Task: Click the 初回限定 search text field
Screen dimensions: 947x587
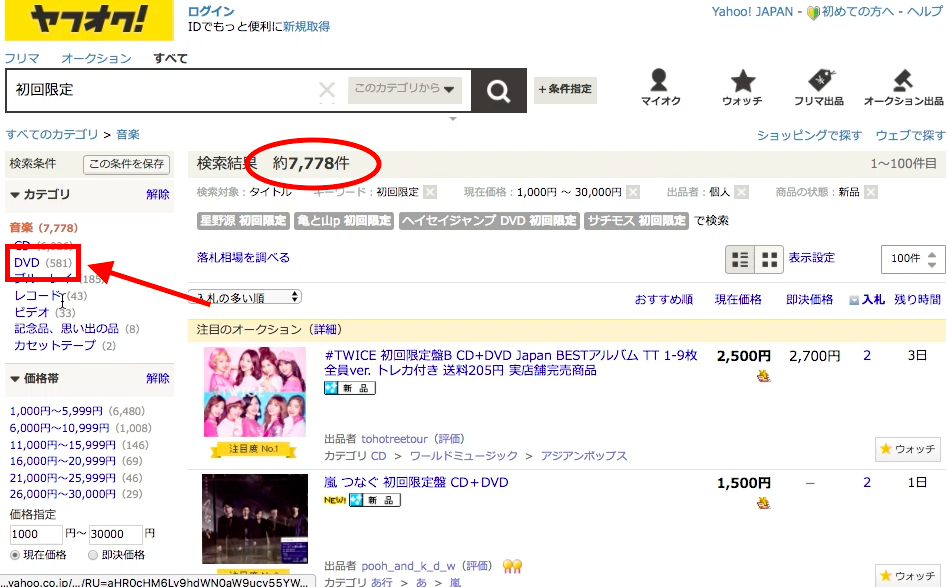Action: point(161,90)
